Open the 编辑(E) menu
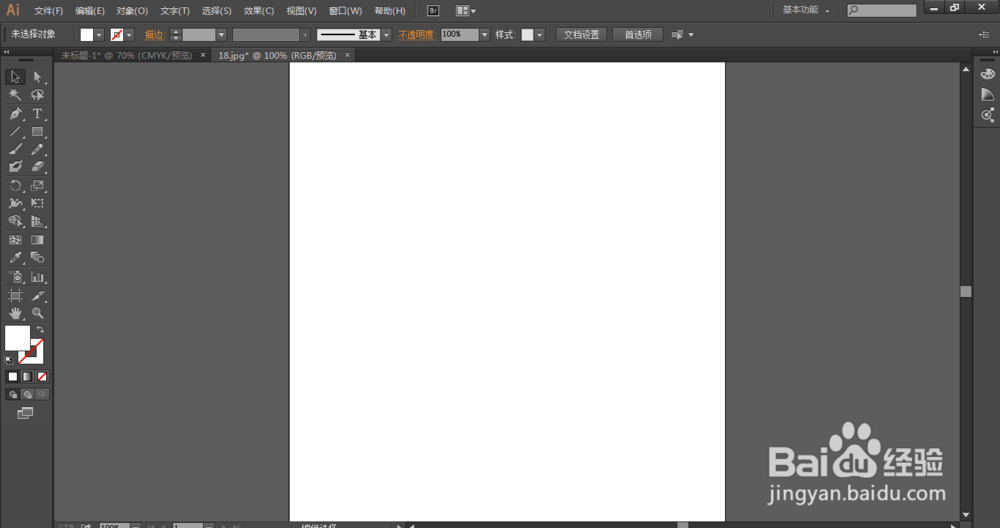The width and height of the screenshot is (1000, 528). coord(90,11)
